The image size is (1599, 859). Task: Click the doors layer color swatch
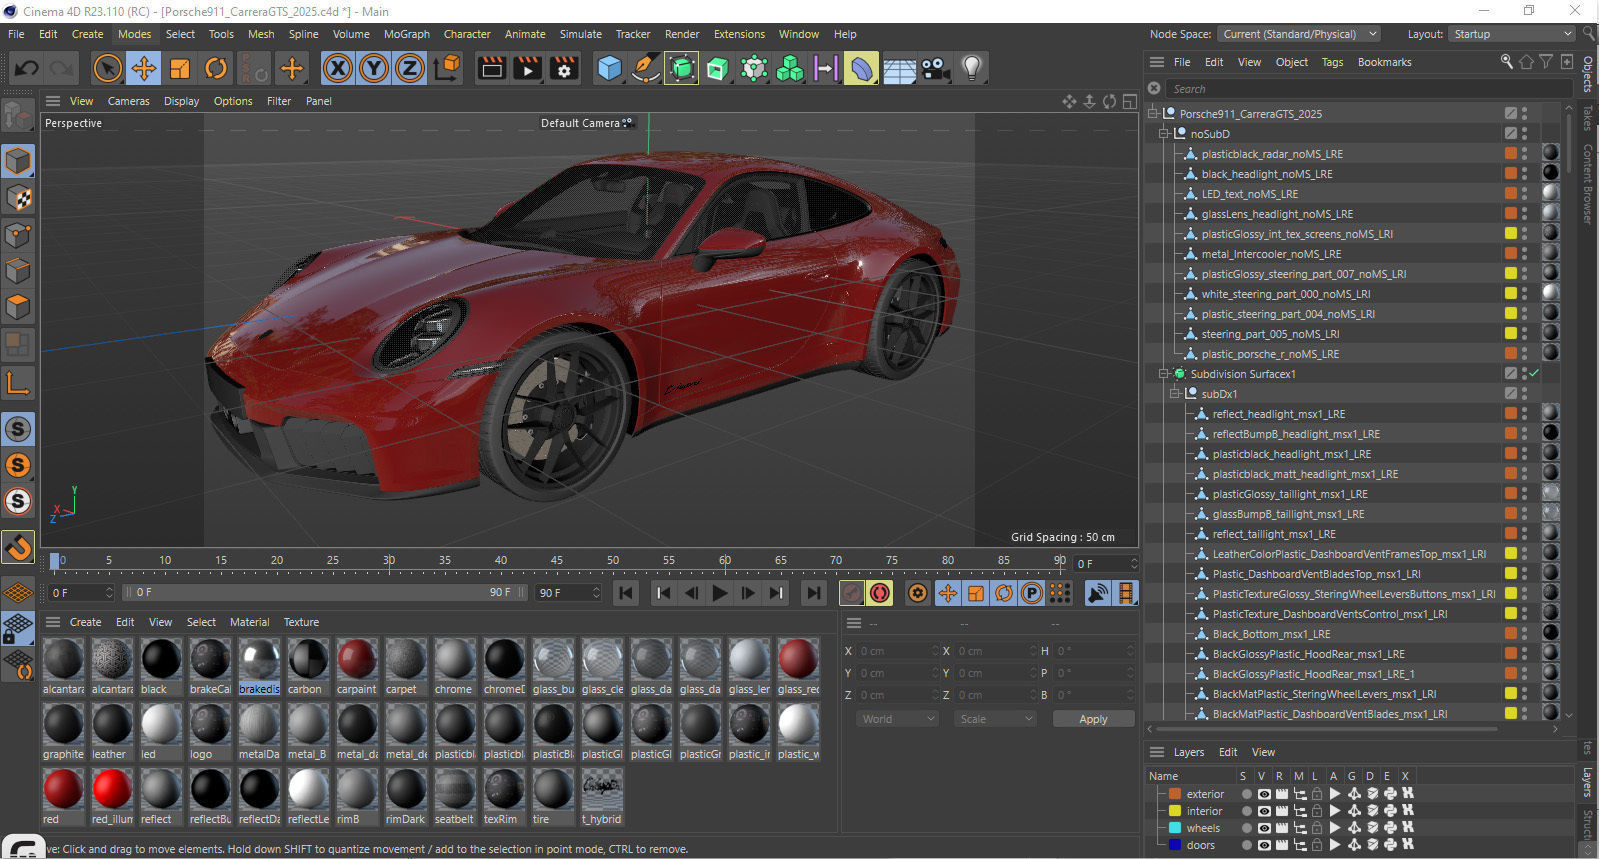tap(1175, 845)
